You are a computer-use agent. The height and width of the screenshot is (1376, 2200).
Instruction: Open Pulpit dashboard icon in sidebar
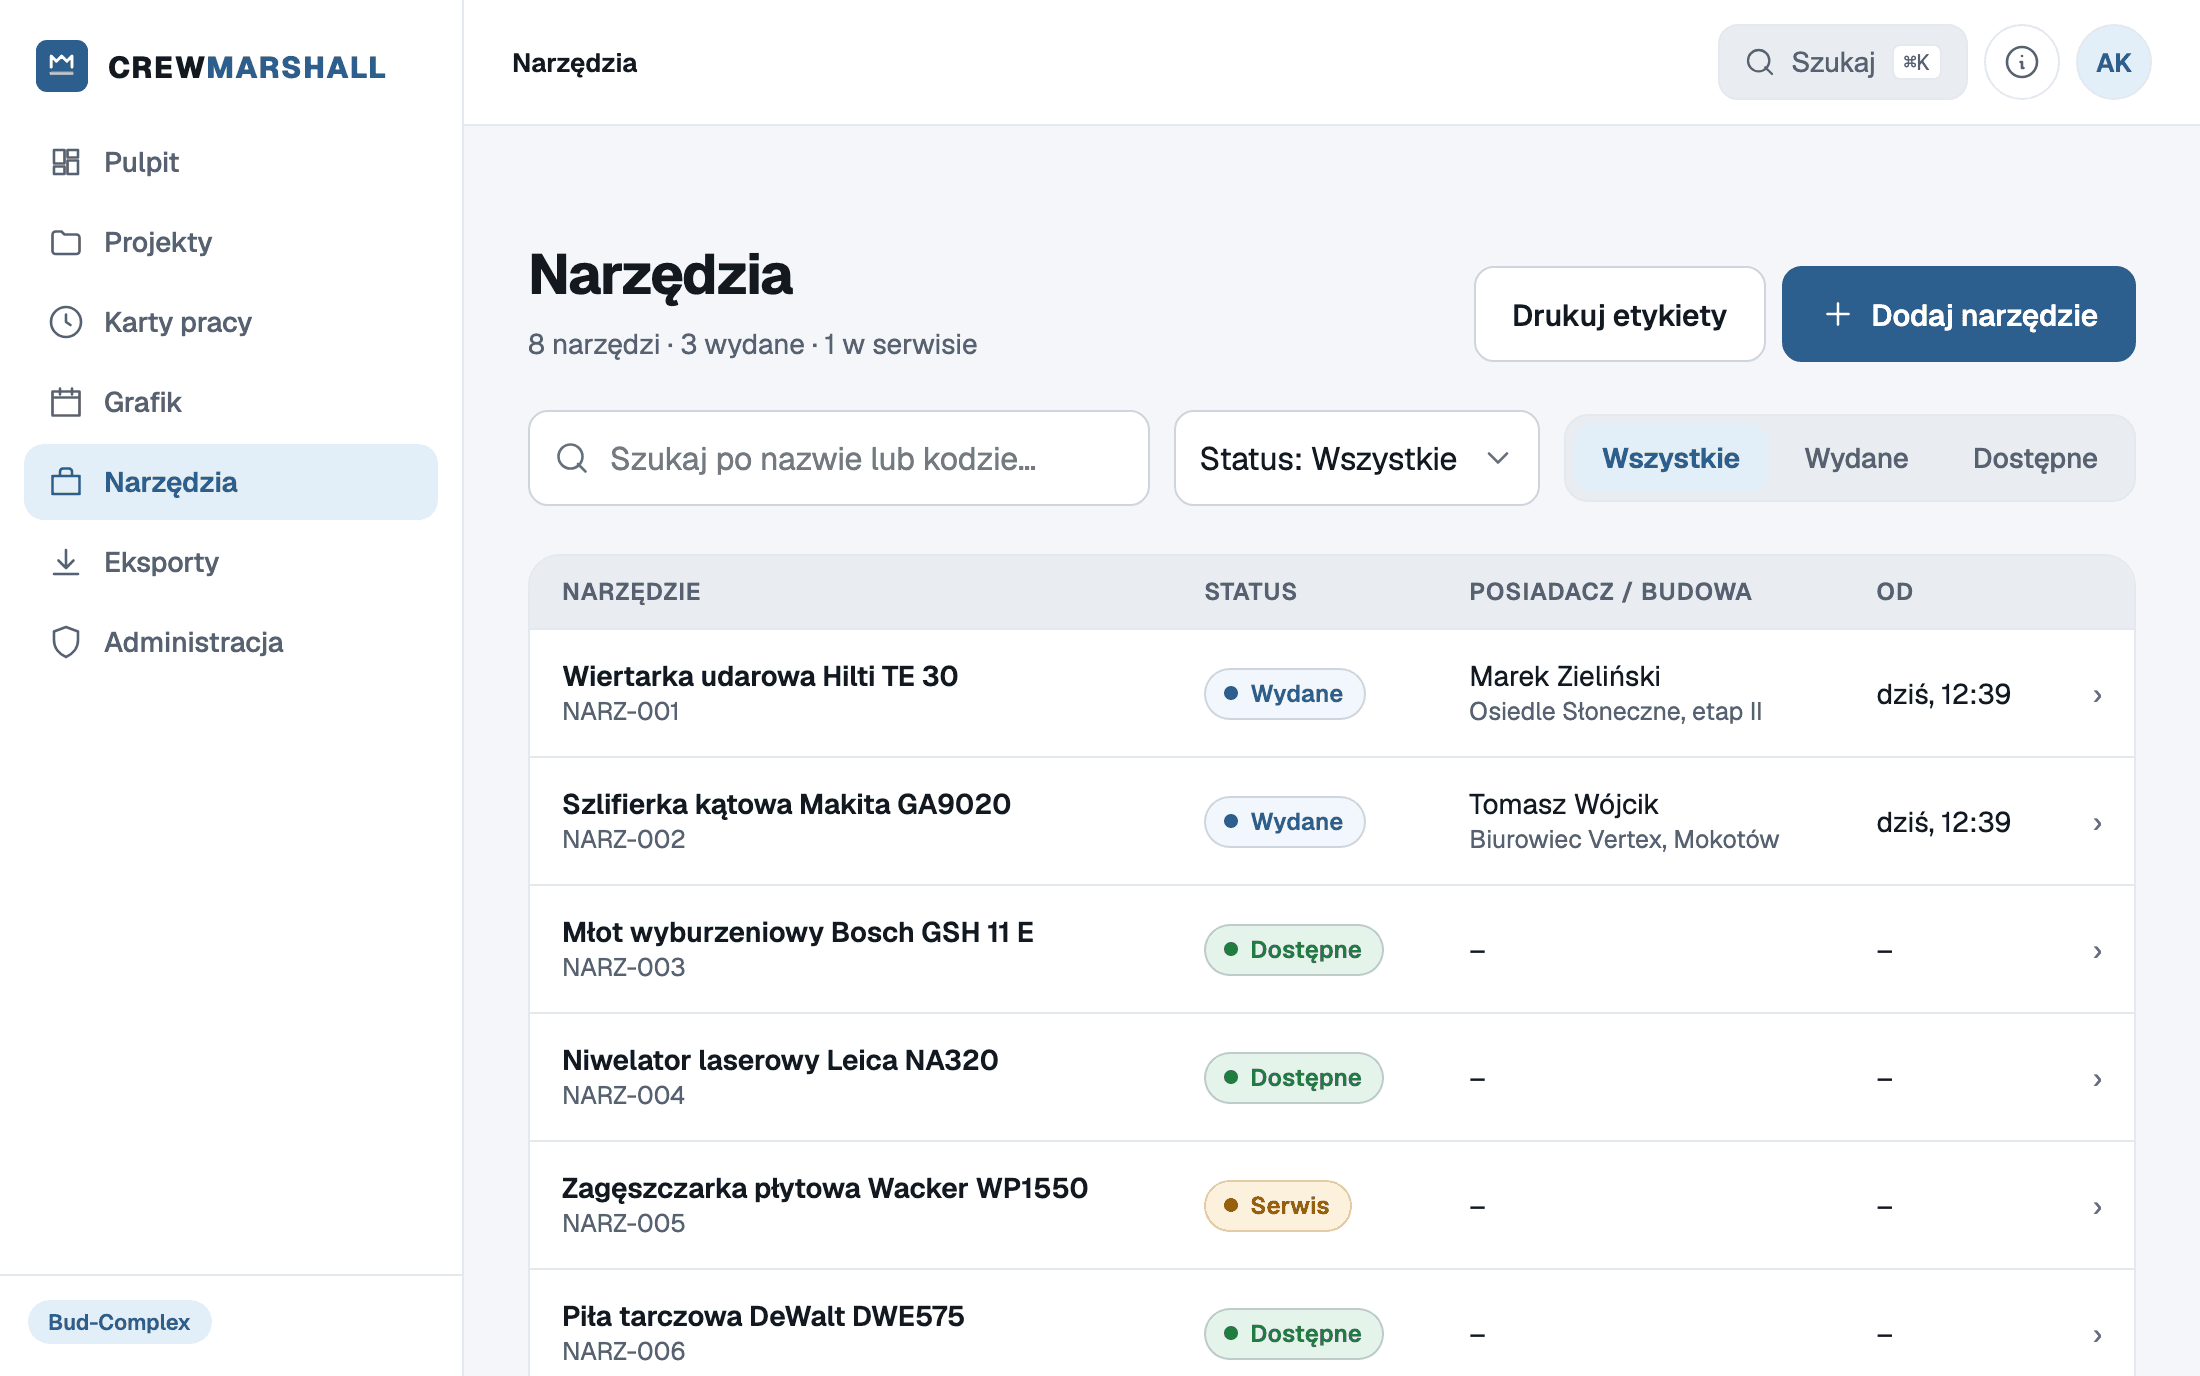coord(66,162)
